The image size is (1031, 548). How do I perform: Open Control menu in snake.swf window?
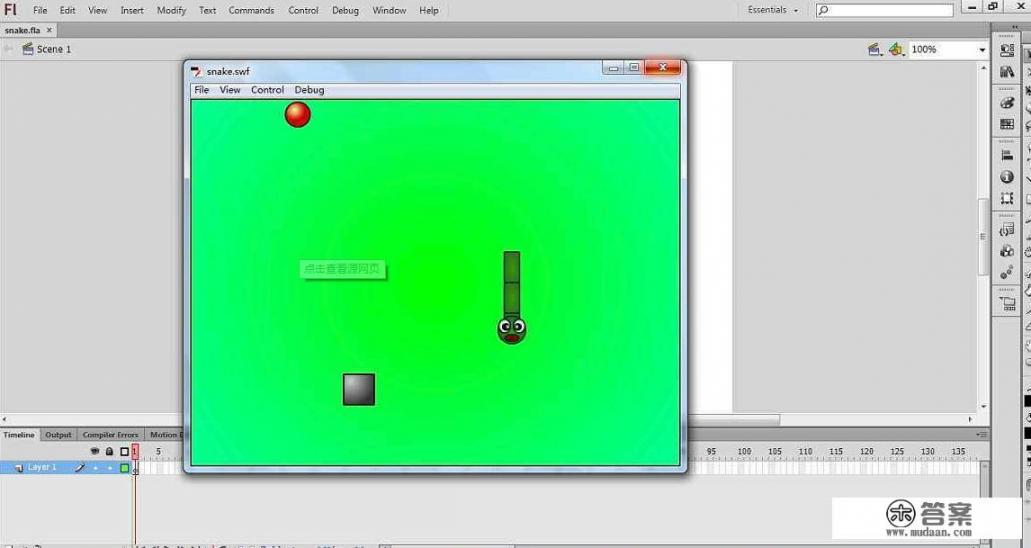tap(267, 90)
